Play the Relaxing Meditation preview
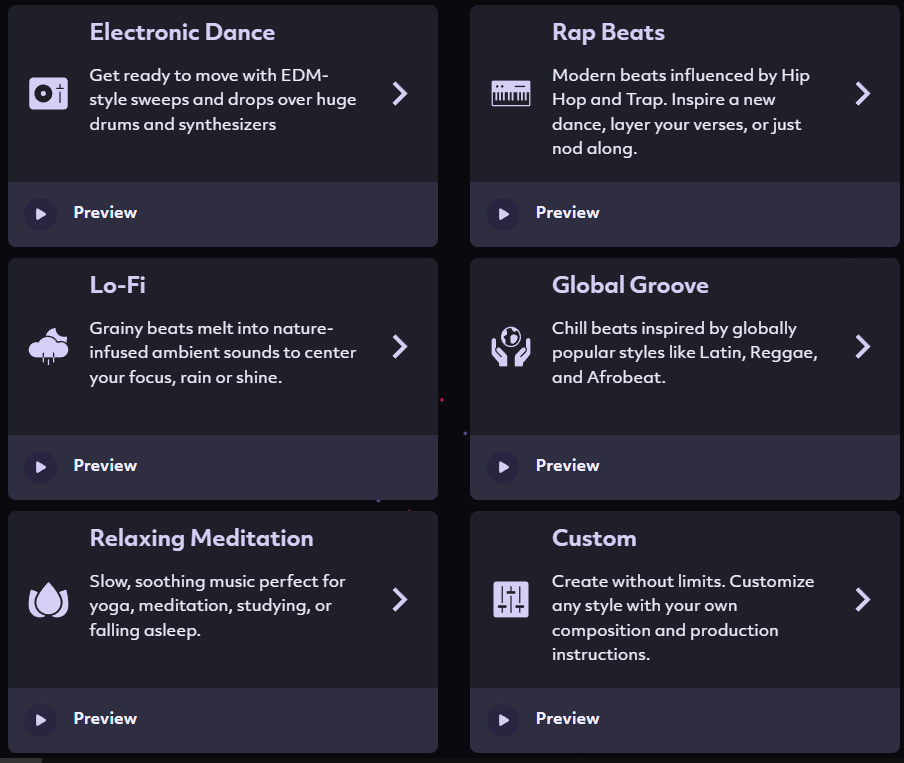Screen dimensions: 904x763 (x=40, y=720)
